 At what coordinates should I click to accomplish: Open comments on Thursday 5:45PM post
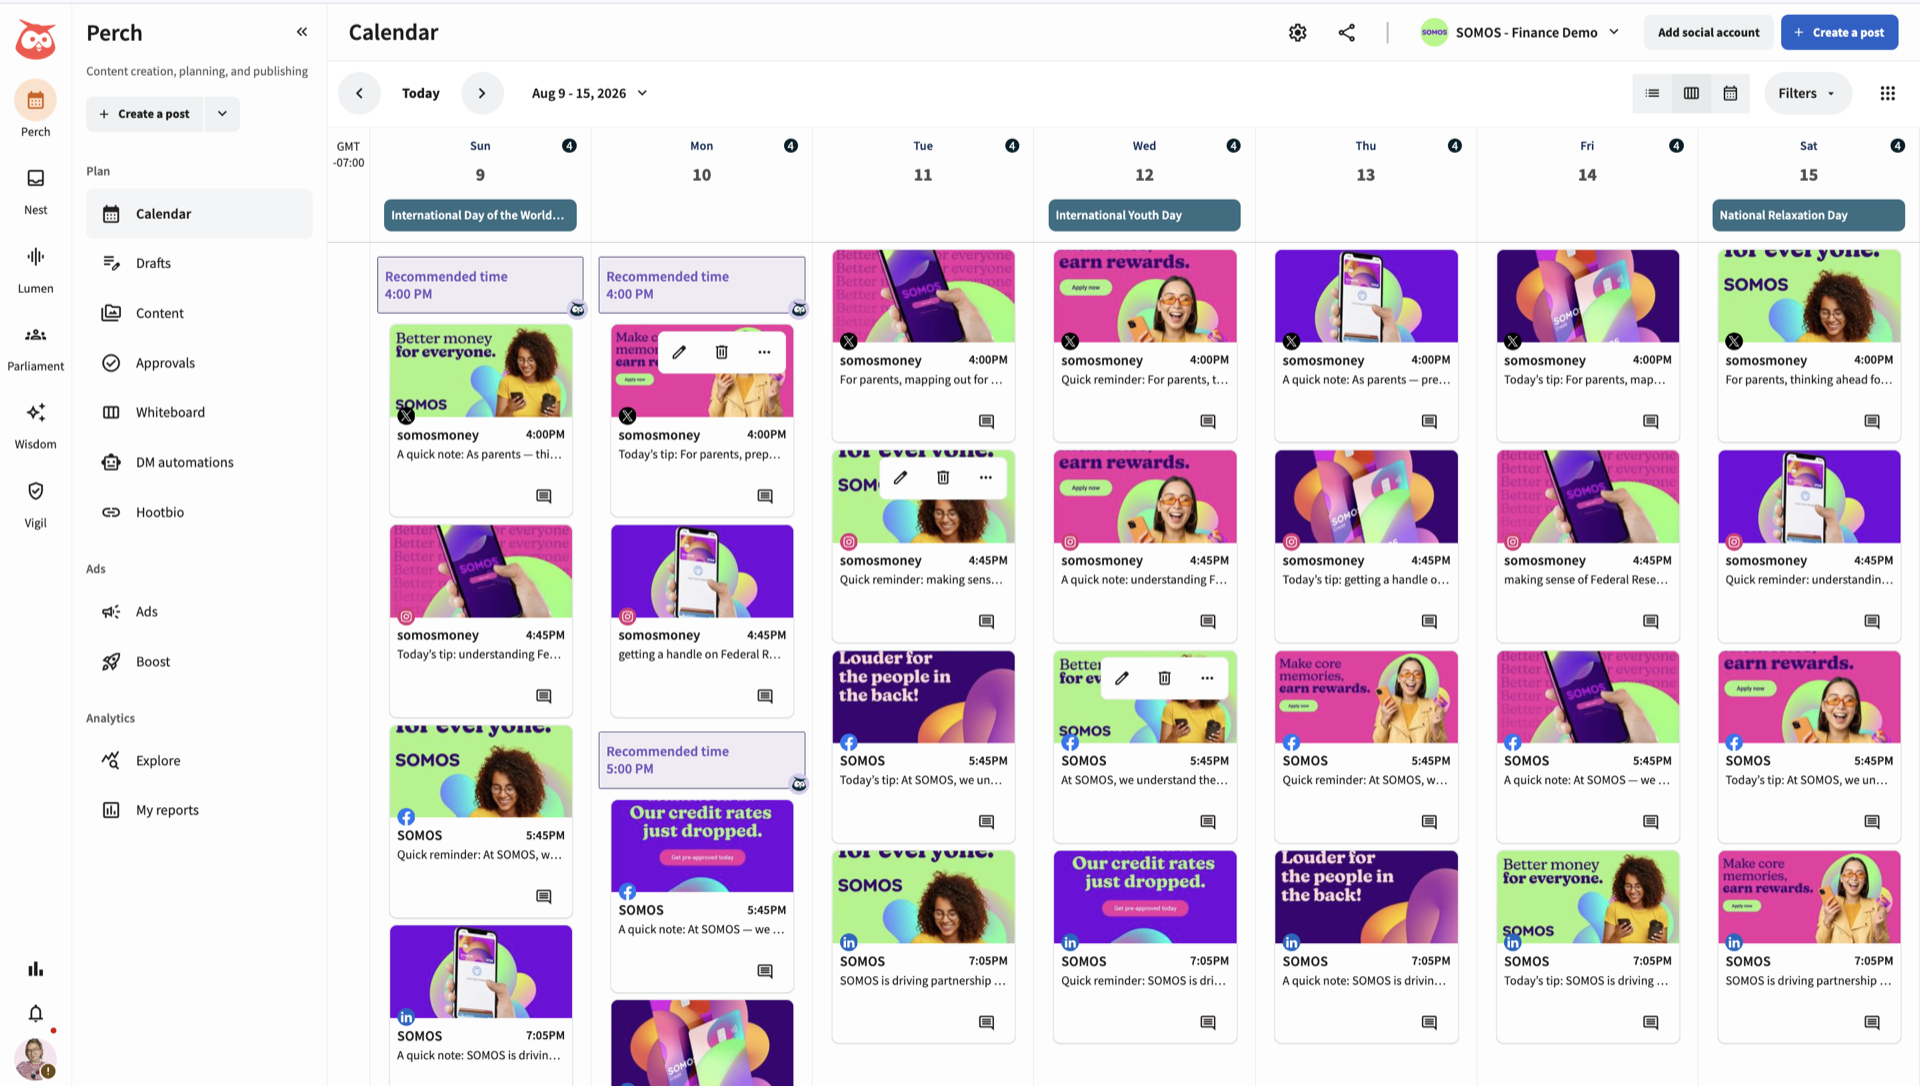point(1429,822)
